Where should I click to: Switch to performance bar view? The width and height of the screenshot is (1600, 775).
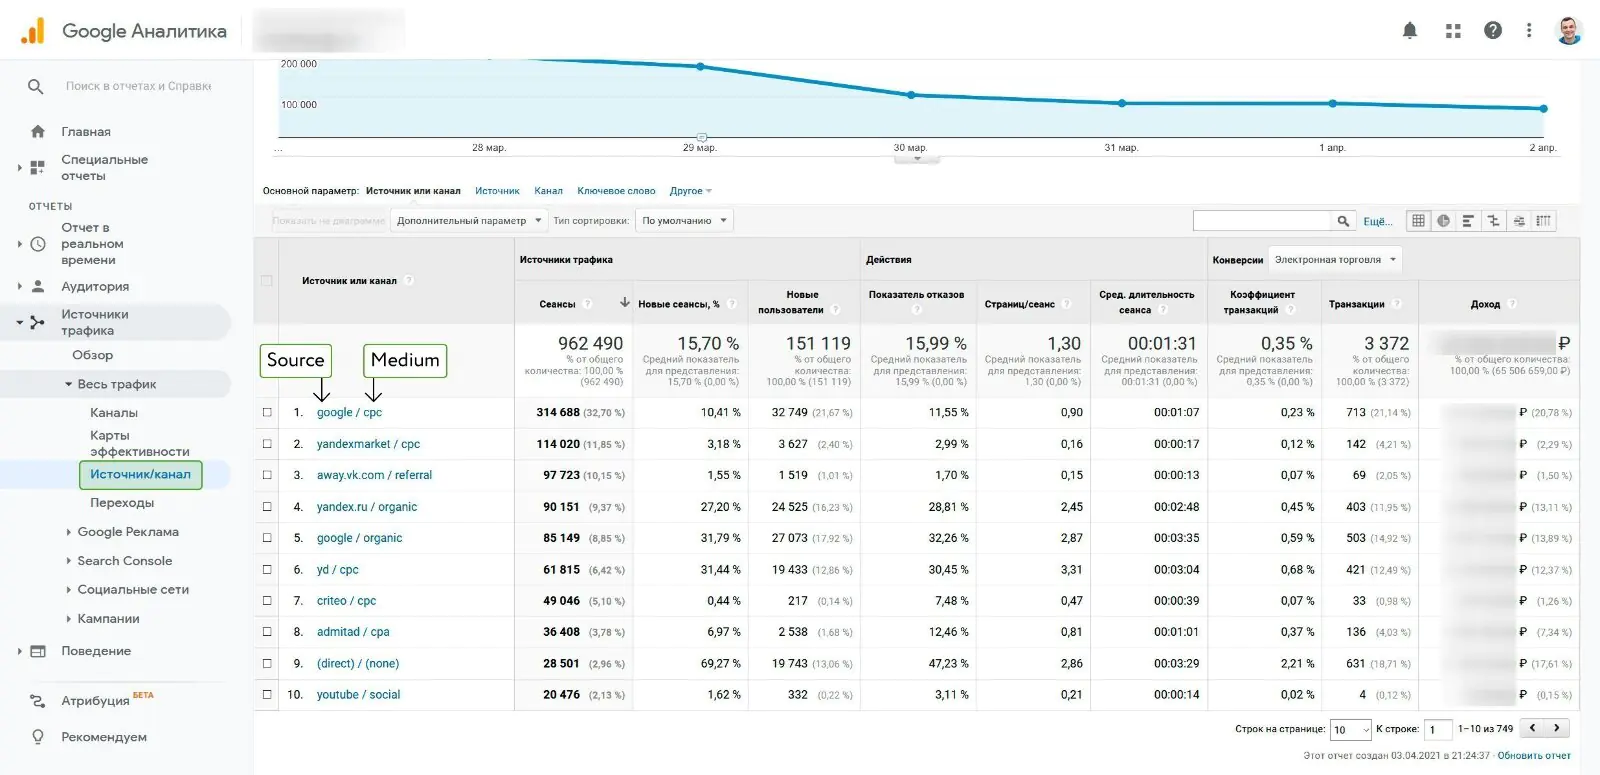coord(1468,221)
